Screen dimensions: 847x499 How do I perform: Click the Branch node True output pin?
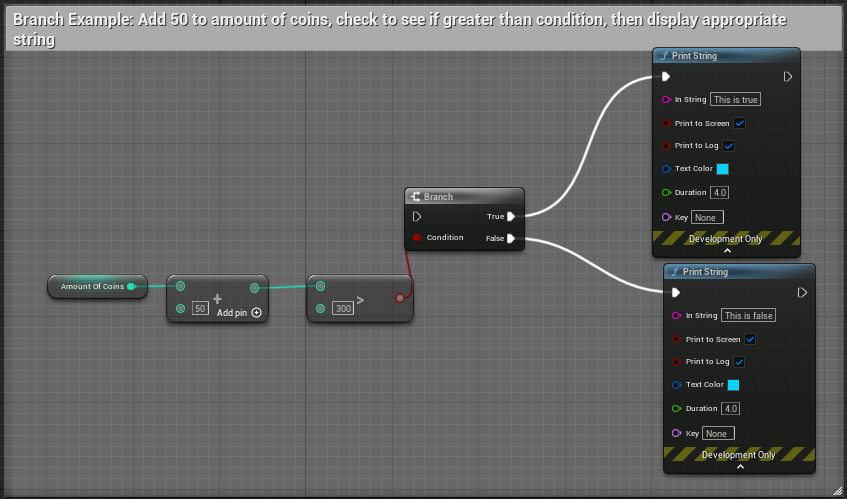511,216
